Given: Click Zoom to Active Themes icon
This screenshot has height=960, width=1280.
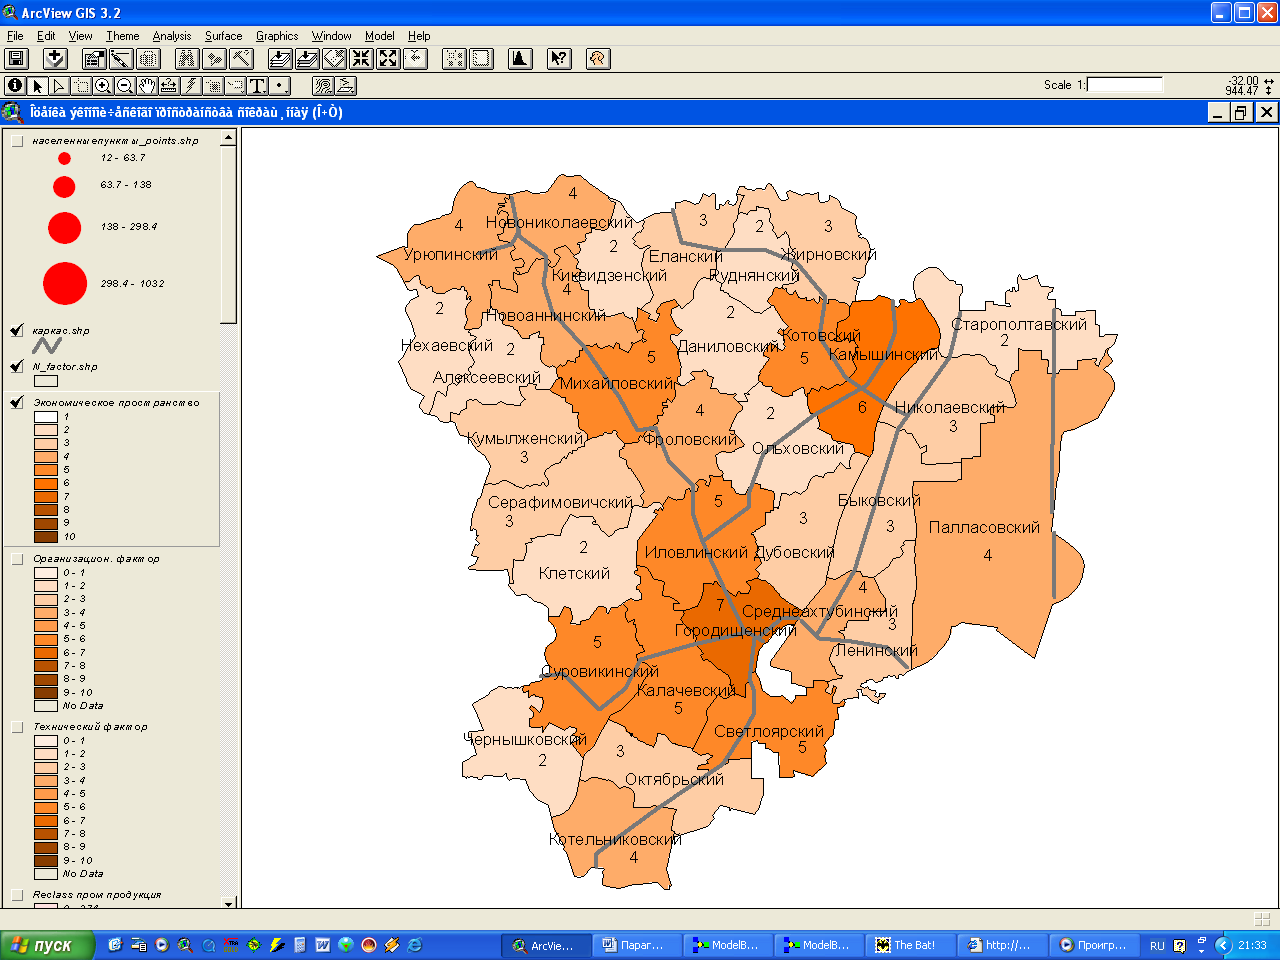Looking at the screenshot, I should pyautogui.click(x=307, y=59).
